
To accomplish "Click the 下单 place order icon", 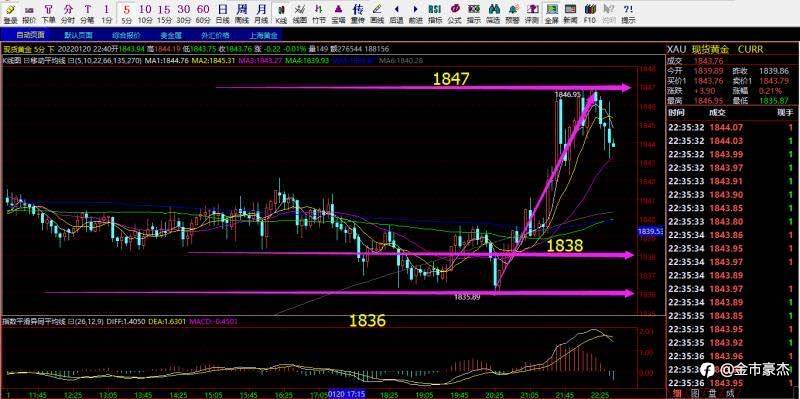I will (x=48, y=13).
